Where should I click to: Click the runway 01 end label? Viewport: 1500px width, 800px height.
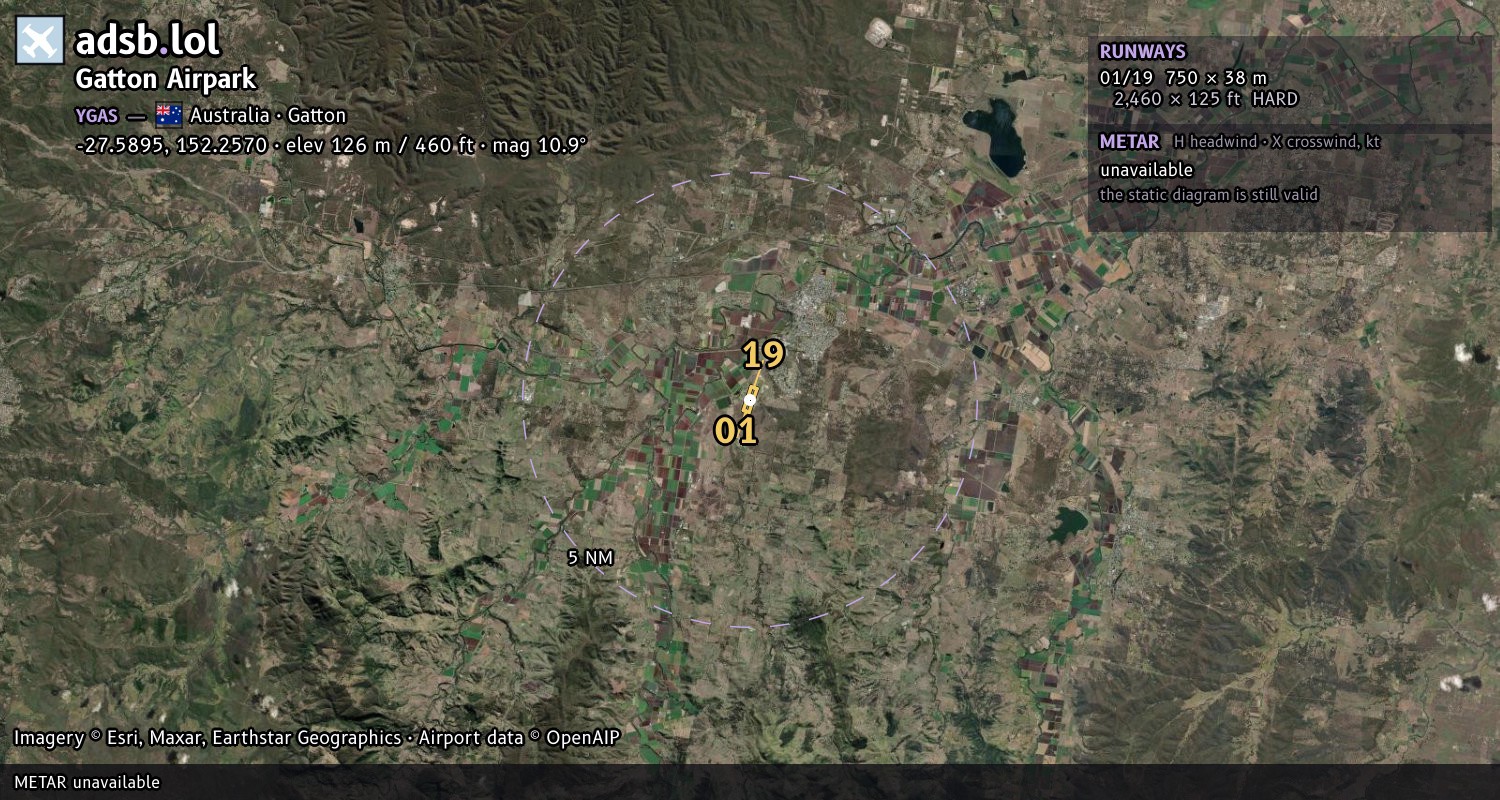[735, 431]
